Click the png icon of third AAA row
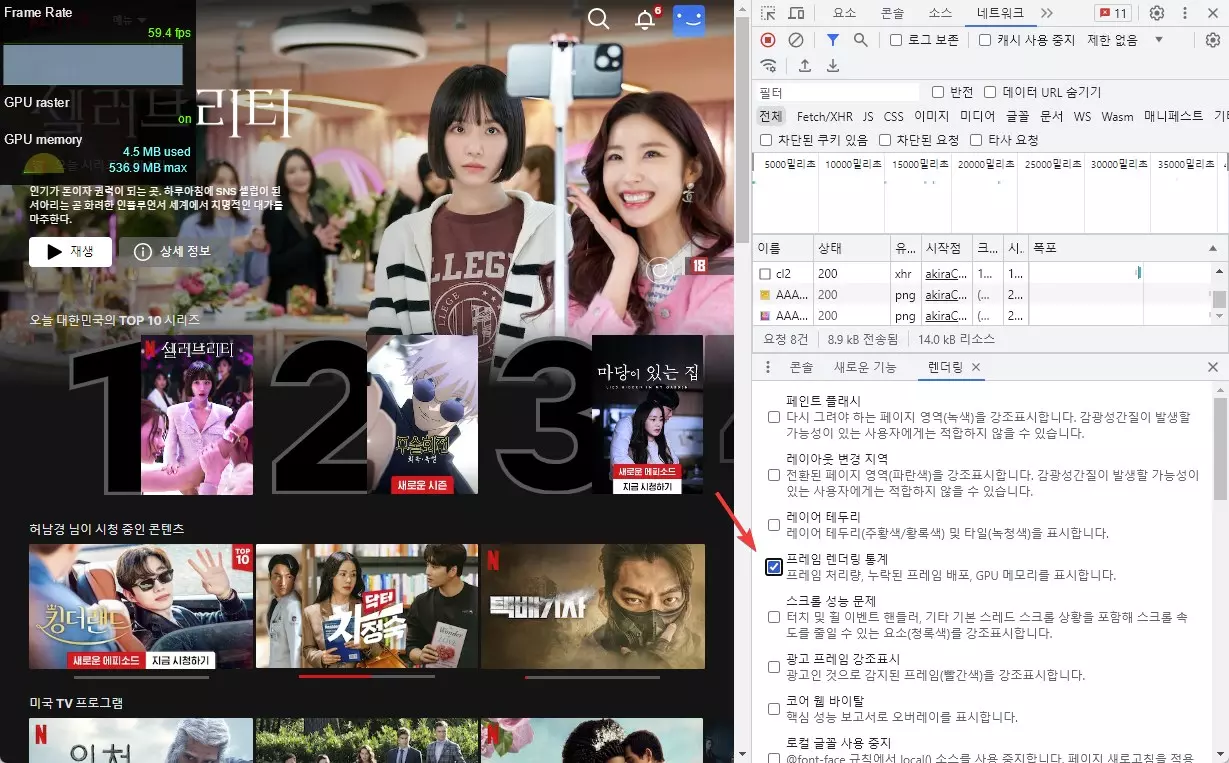This screenshot has height=763, width=1229. click(765, 316)
